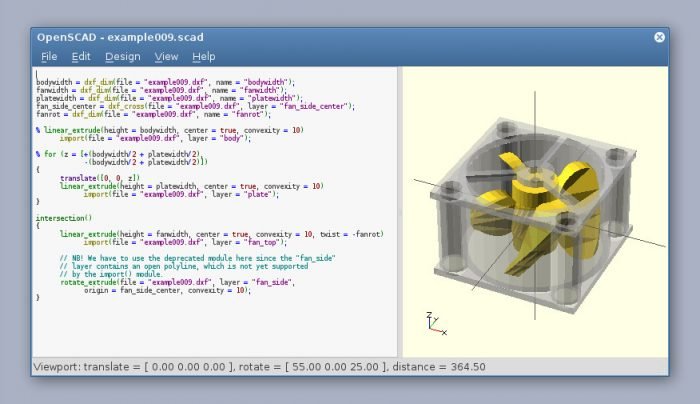Open the Edit menu
This screenshot has height=404, width=700.
[x=81, y=57]
